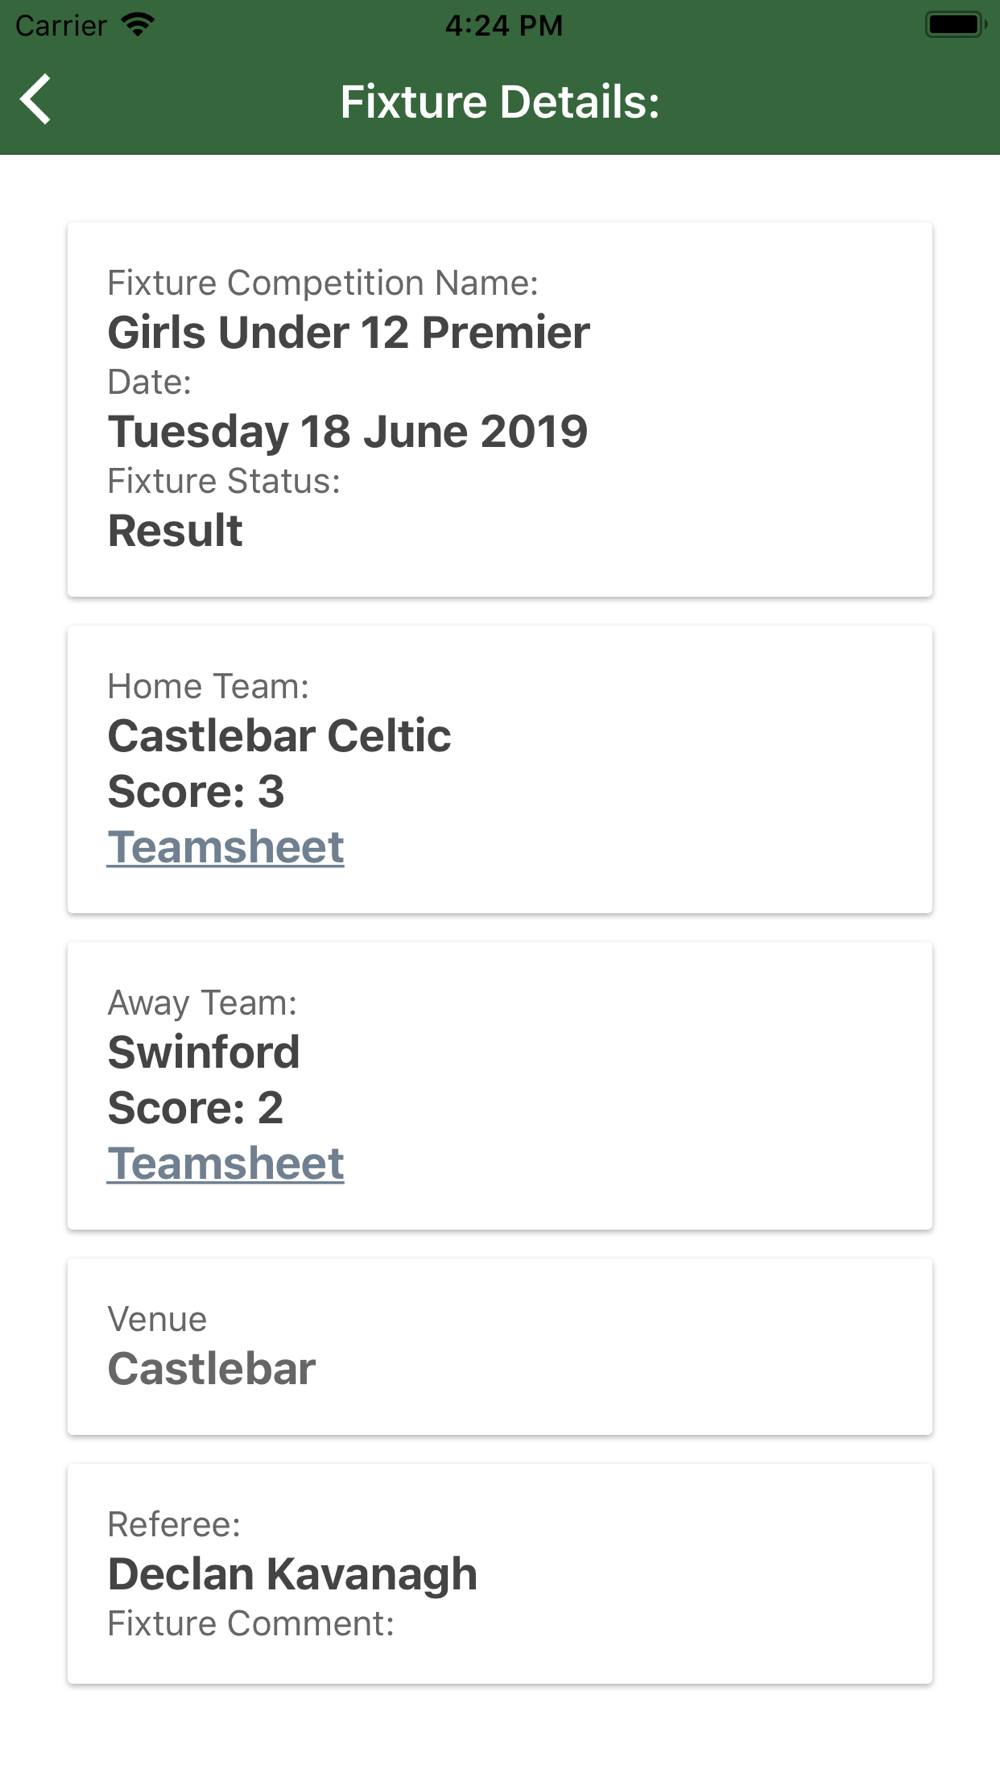Tap the date Tuesday 18 June 2019
Image resolution: width=1000 pixels, height=1778 pixels.
click(347, 432)
